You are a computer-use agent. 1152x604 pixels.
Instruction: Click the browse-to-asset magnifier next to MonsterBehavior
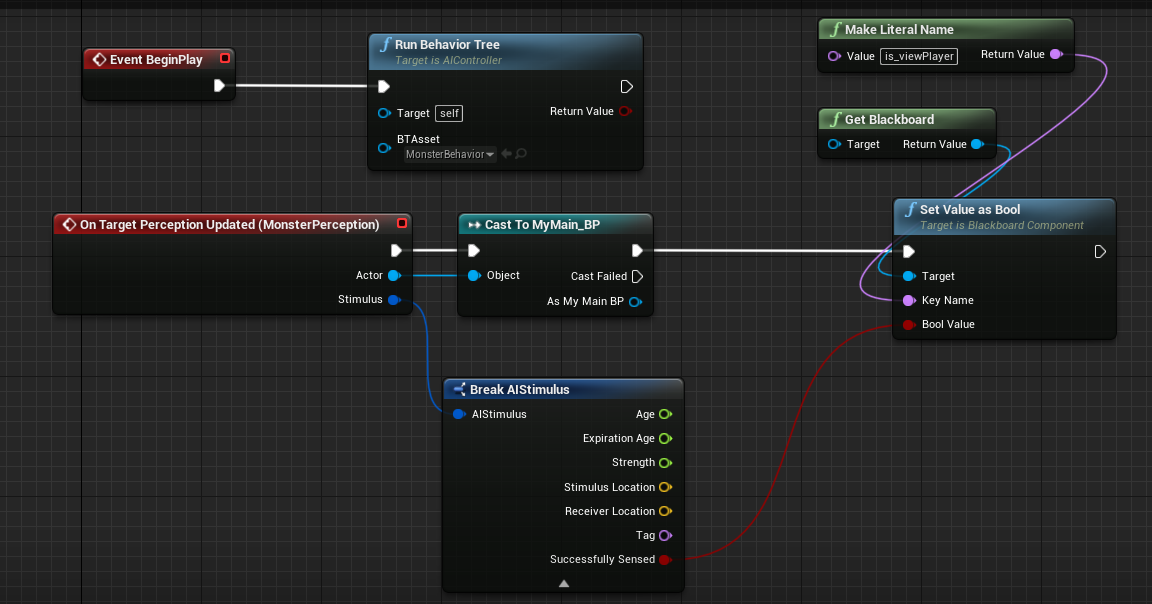[521, 154]
